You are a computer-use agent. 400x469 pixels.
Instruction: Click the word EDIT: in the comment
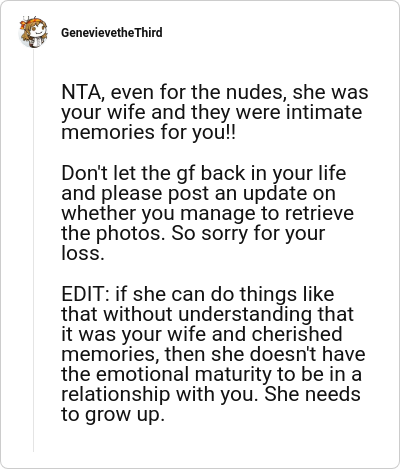point(86,294)
